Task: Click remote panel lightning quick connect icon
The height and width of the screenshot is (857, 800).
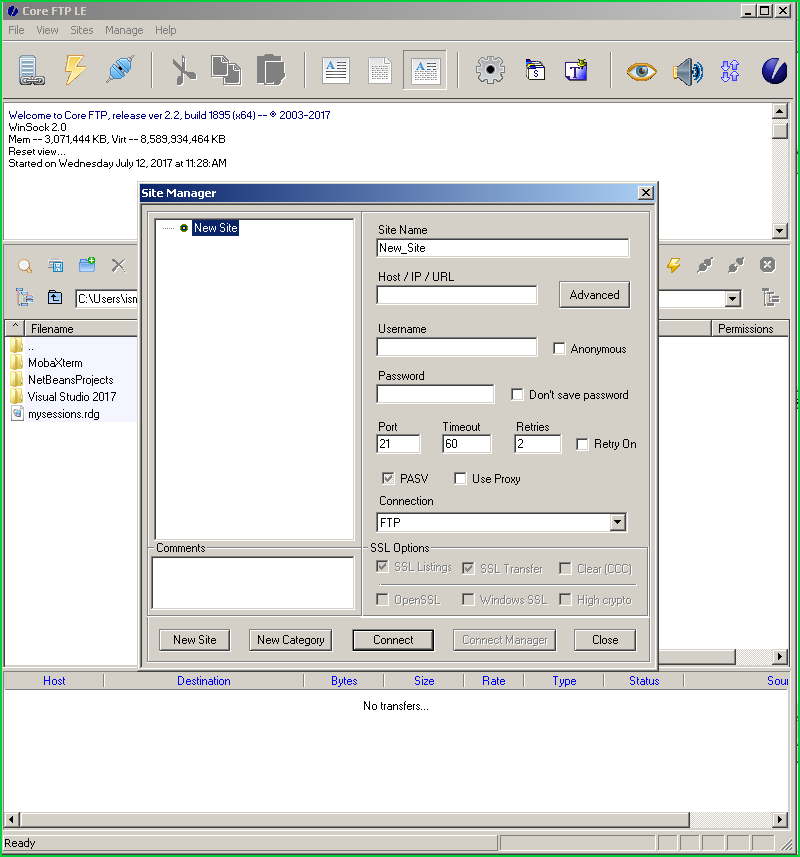Action: click(674, 266)
